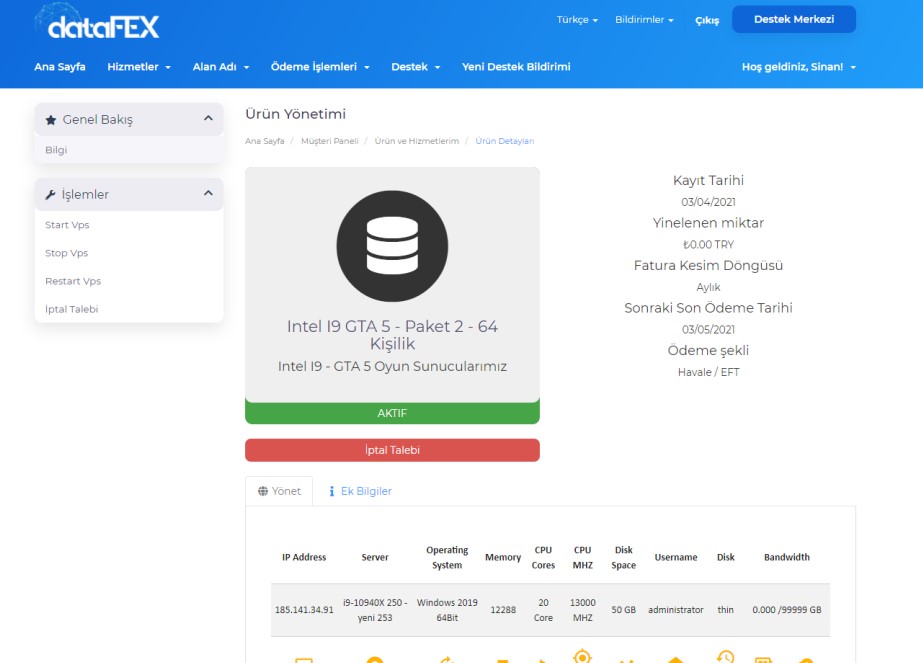This screenshot has height=663, width=923.
Task: Click the Intel I9 GTA 5 product title
Action: point(392,334)
